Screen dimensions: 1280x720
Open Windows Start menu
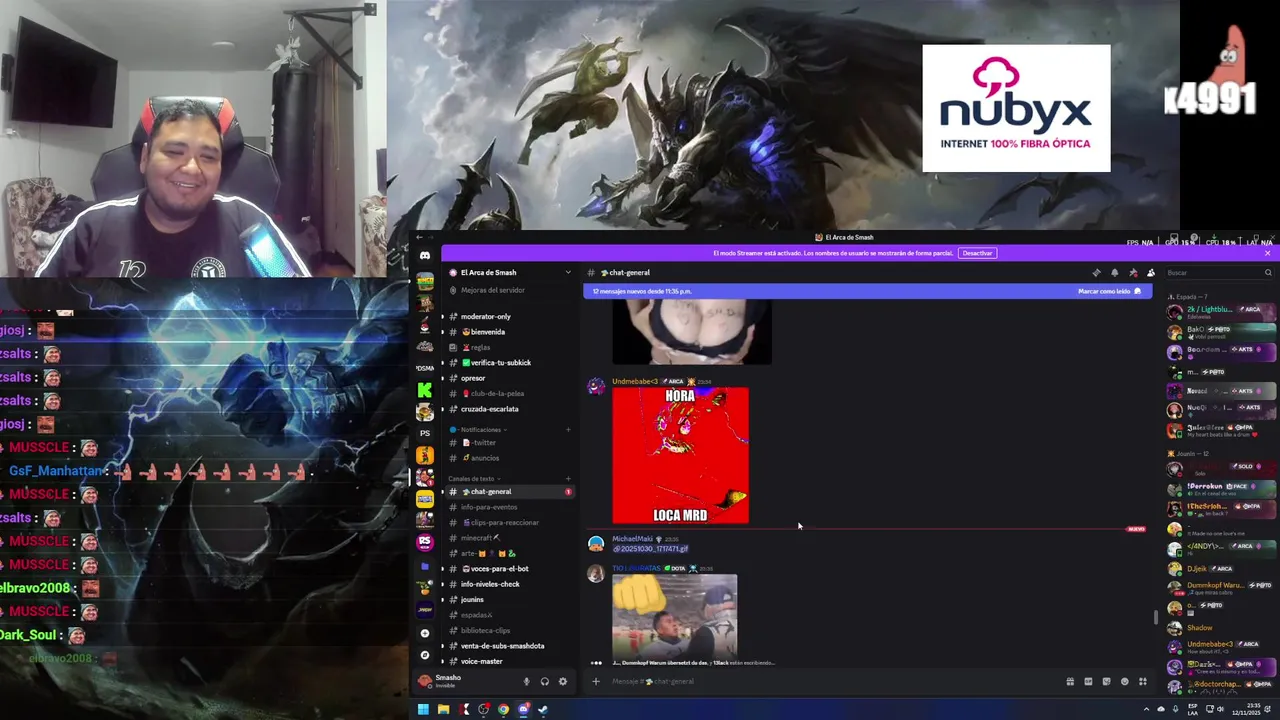point(423,709)
